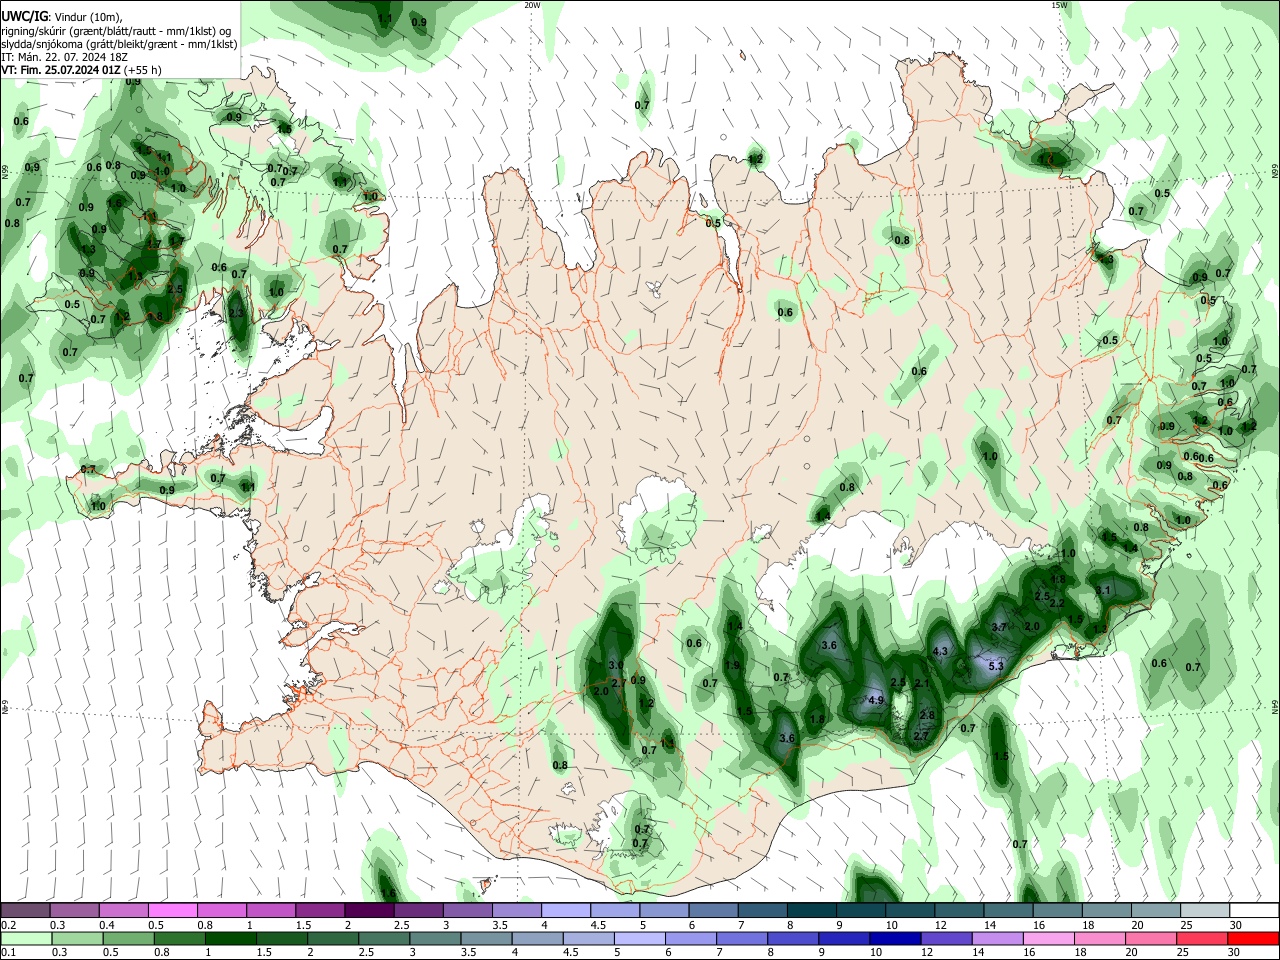Click the 2.2 precipitation value on the map
Image resolution: width=1280 pixels, height=960 pixels.
1057,603
